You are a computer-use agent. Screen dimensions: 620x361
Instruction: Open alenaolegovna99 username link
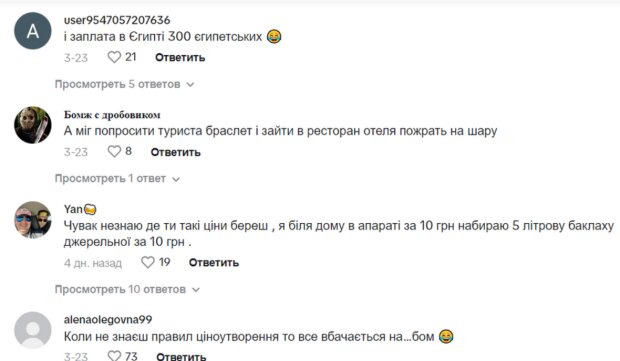(108, 319)
